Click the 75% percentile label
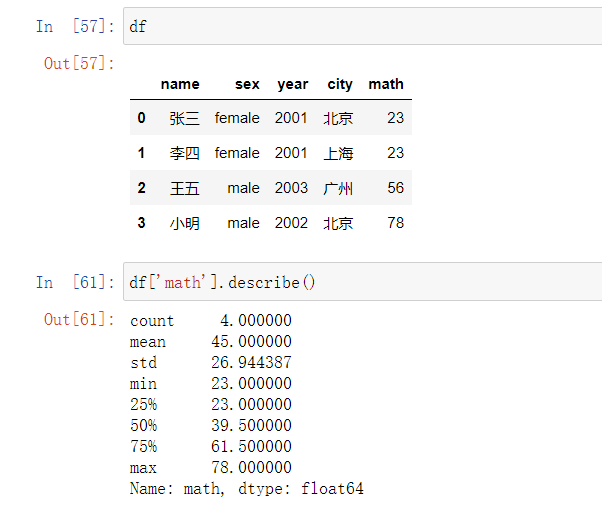The width and height of the screenshot is (602, 512). [143, 446]
